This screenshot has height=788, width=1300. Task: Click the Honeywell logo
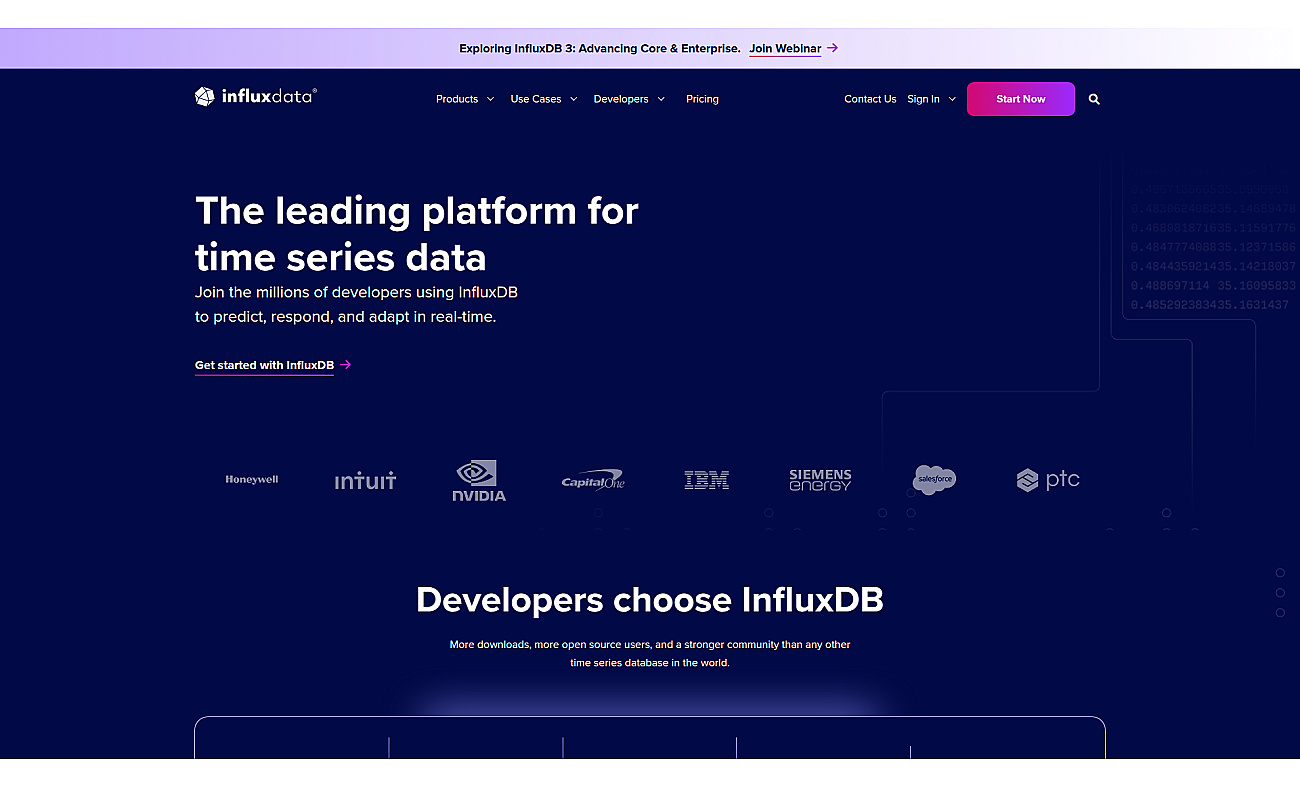pos(252,479)
